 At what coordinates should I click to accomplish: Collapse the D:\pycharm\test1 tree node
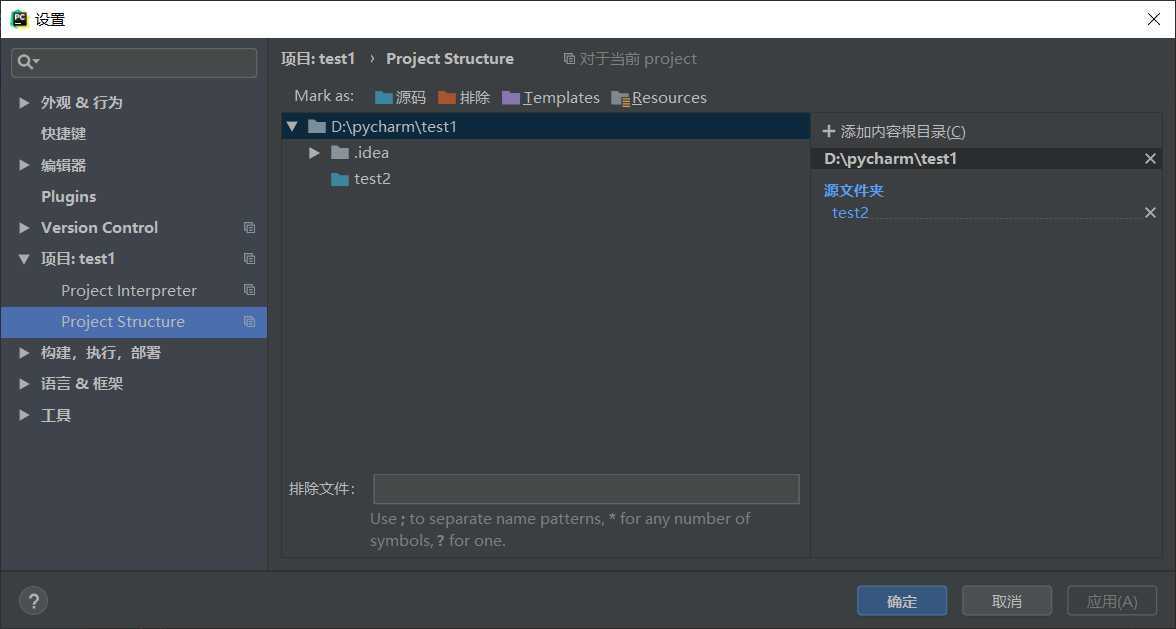292,127
